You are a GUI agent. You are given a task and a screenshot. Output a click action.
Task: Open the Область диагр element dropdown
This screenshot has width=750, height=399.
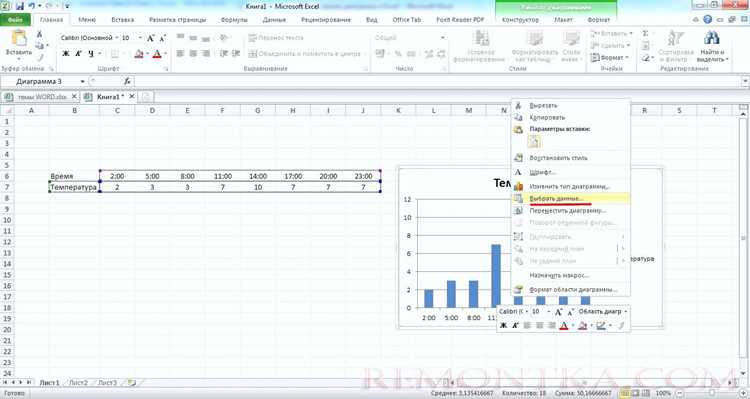coord(626,311)
